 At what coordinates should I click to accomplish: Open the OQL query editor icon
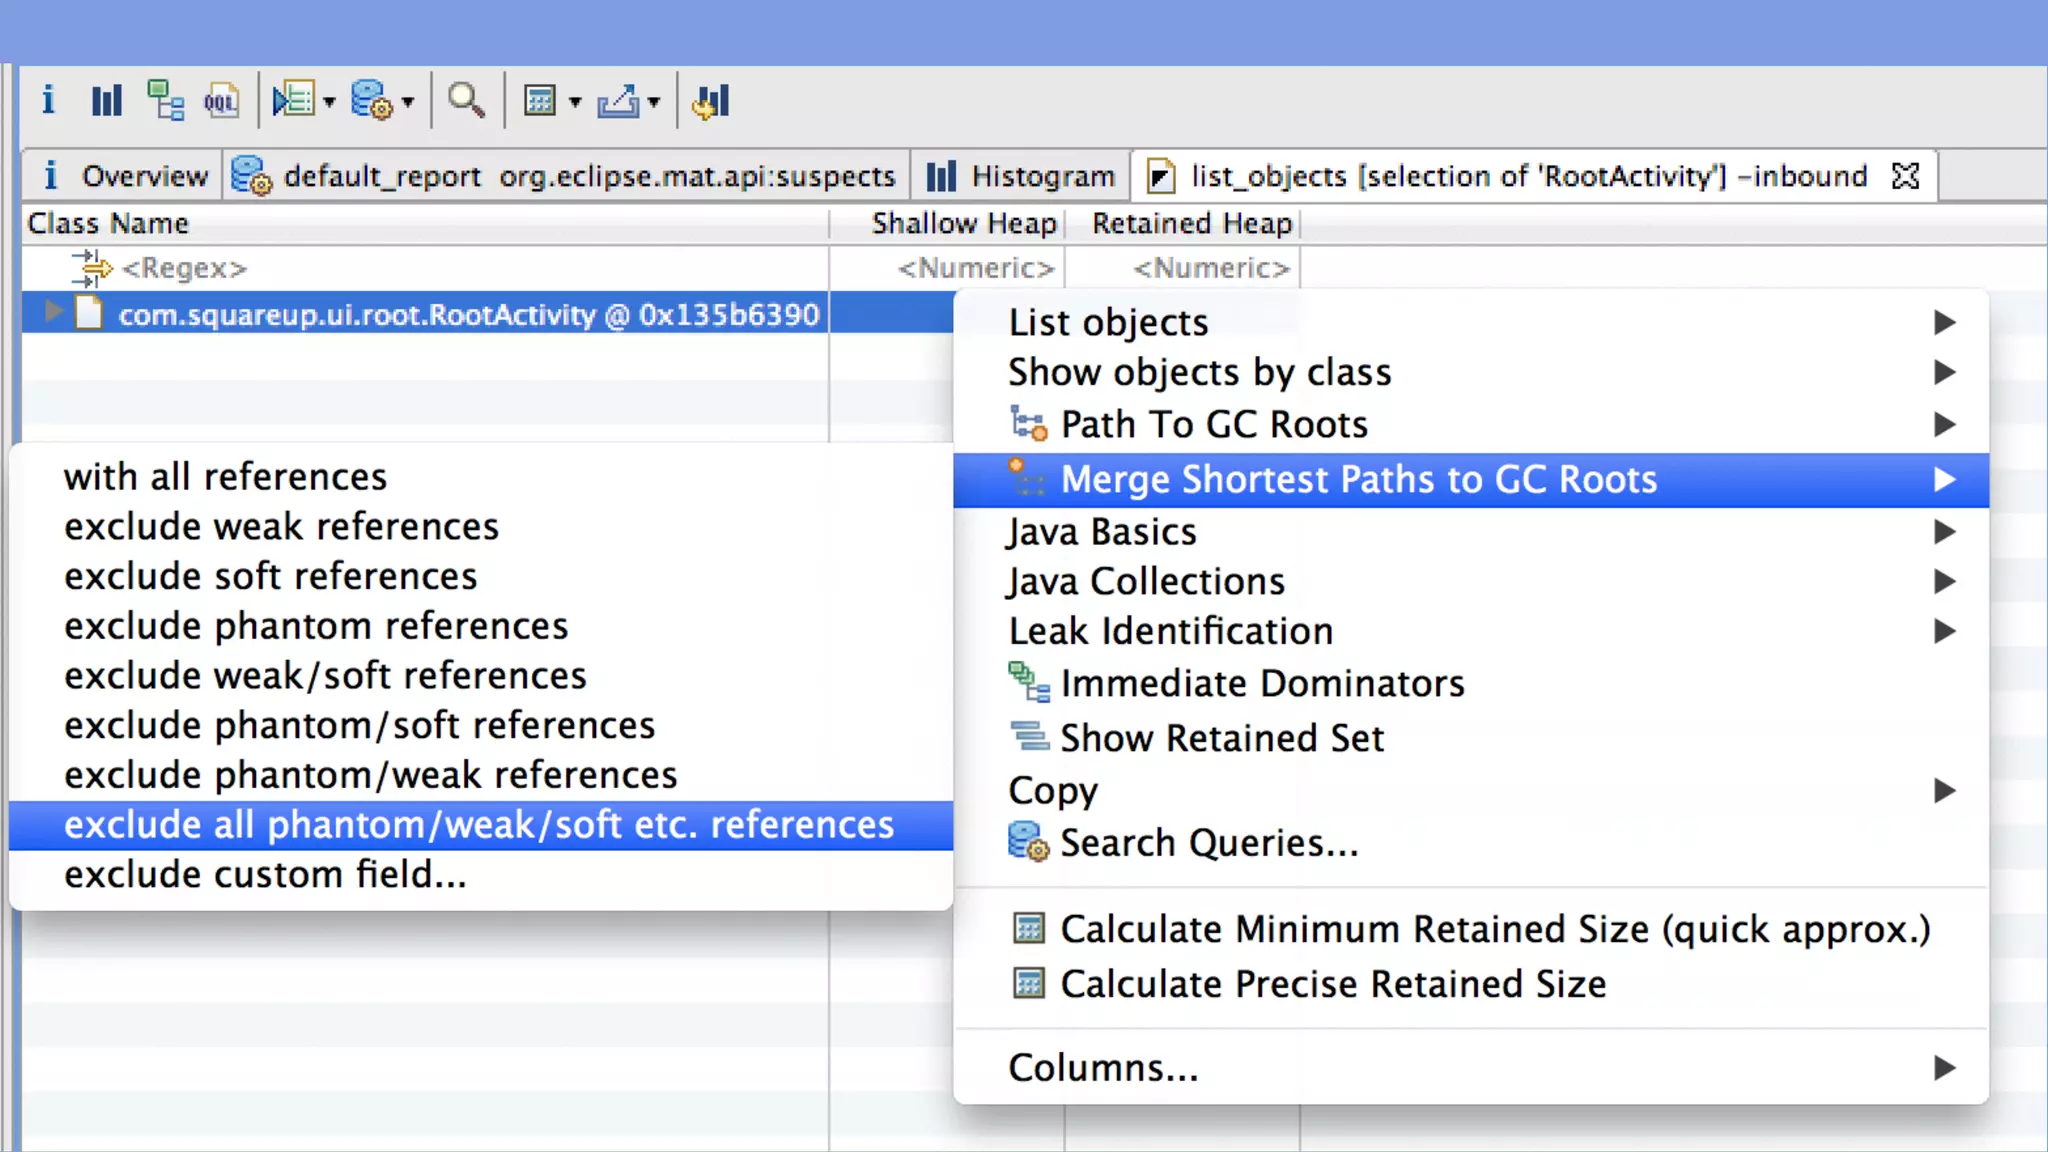[221, 101]
